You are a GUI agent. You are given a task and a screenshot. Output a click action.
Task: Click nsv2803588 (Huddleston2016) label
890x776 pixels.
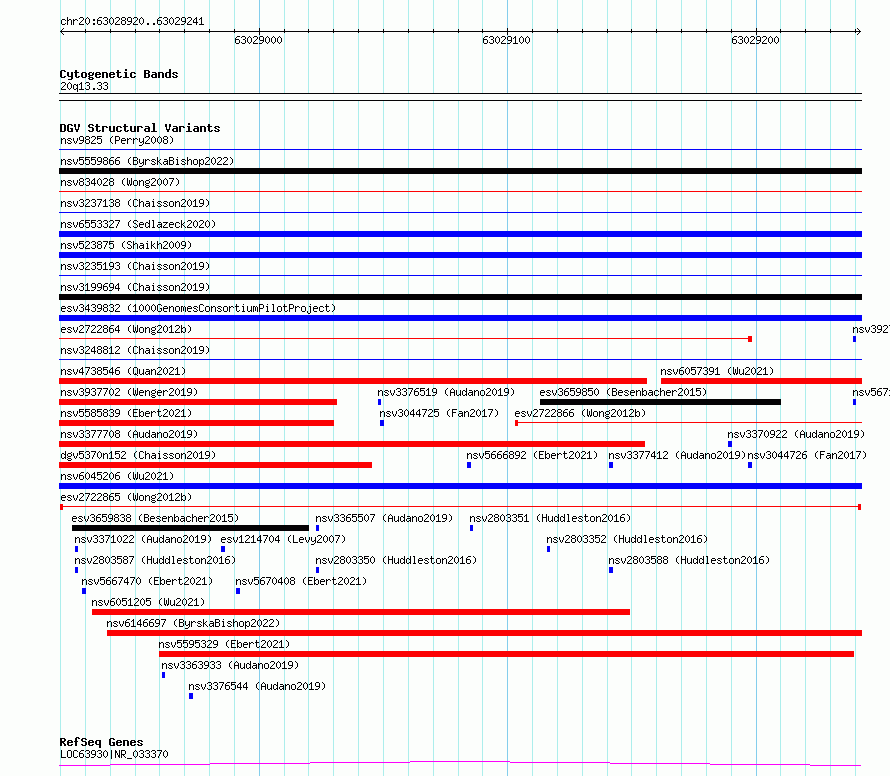pos(689,560)
